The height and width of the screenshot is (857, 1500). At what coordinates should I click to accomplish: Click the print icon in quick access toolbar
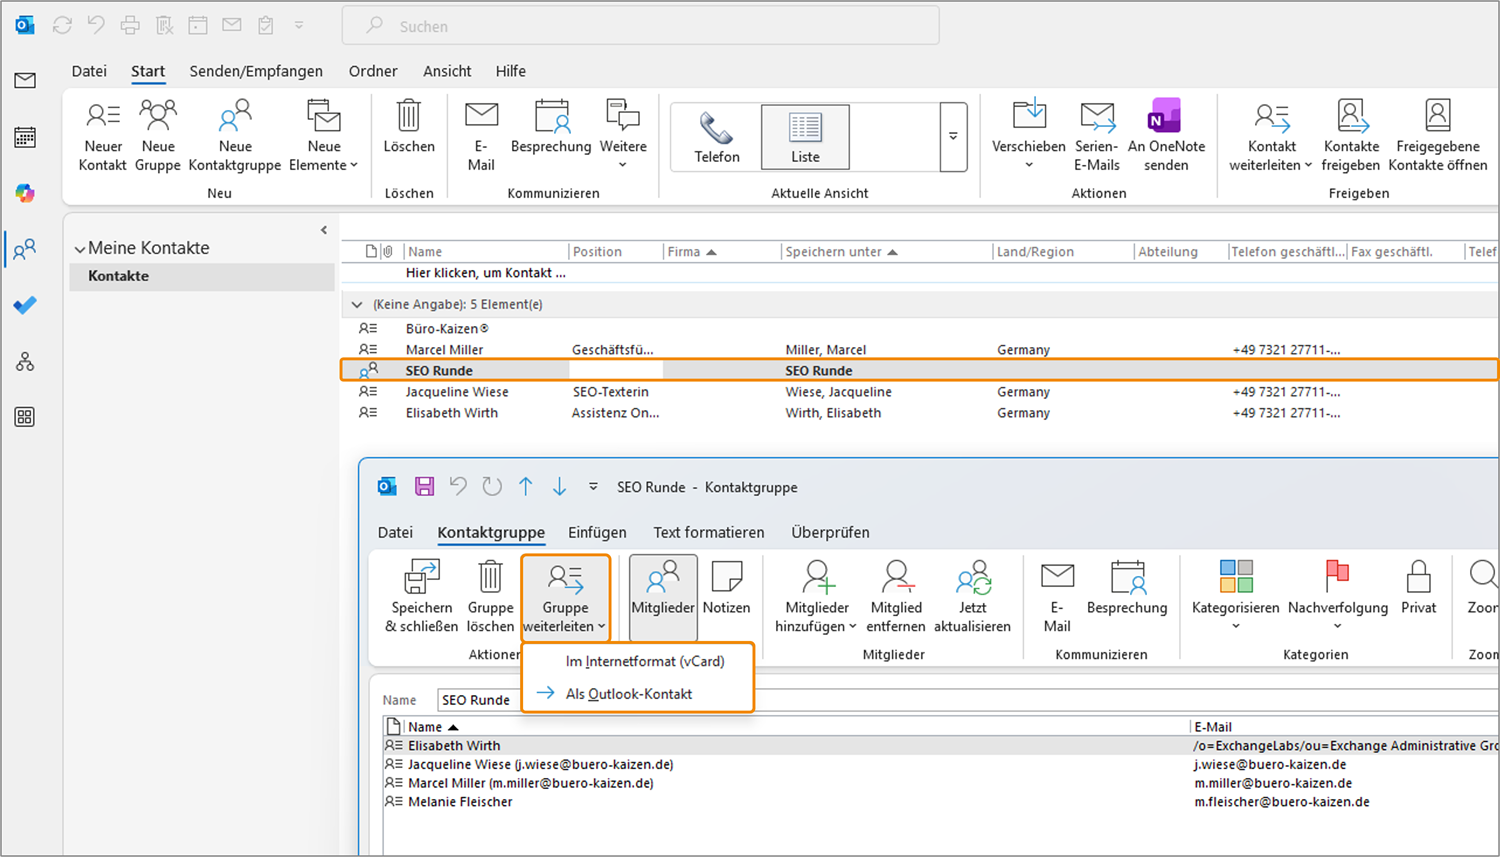(130, 25)
